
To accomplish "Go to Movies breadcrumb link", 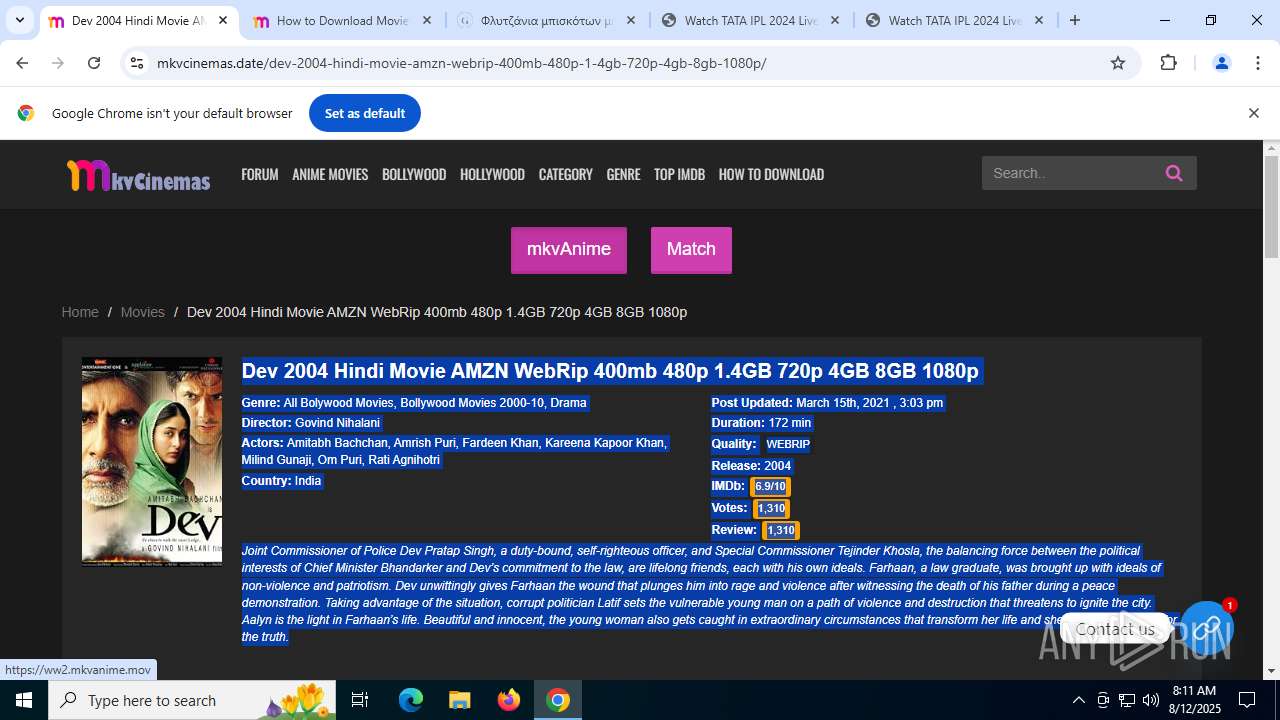I will (x=142, y=312).
